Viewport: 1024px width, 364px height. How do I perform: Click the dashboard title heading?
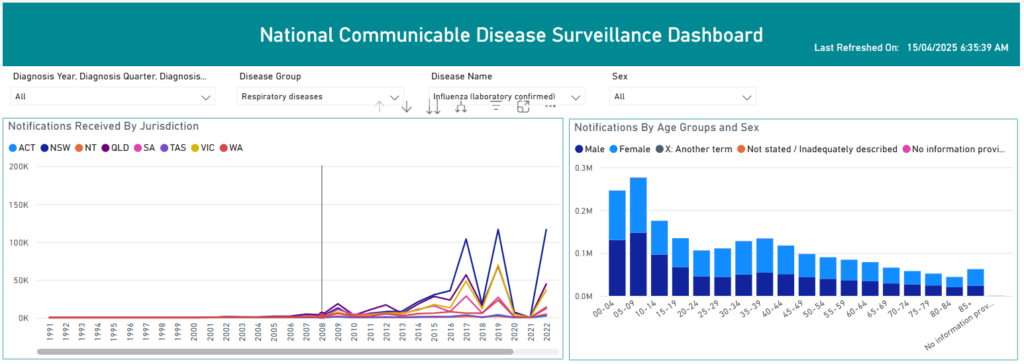(x=511, y=35)
